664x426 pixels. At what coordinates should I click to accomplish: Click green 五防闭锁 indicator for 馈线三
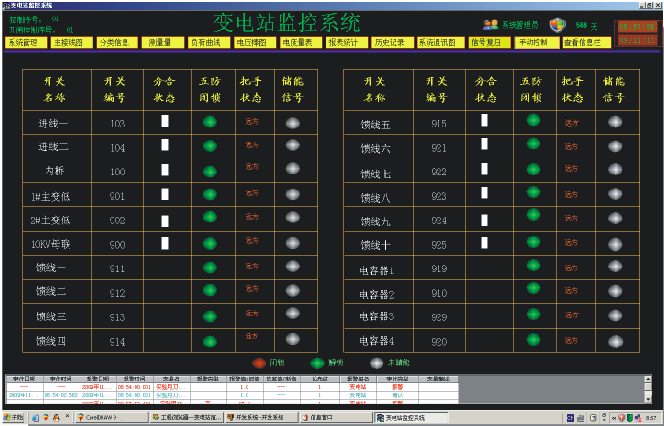(x=209, y=315)
